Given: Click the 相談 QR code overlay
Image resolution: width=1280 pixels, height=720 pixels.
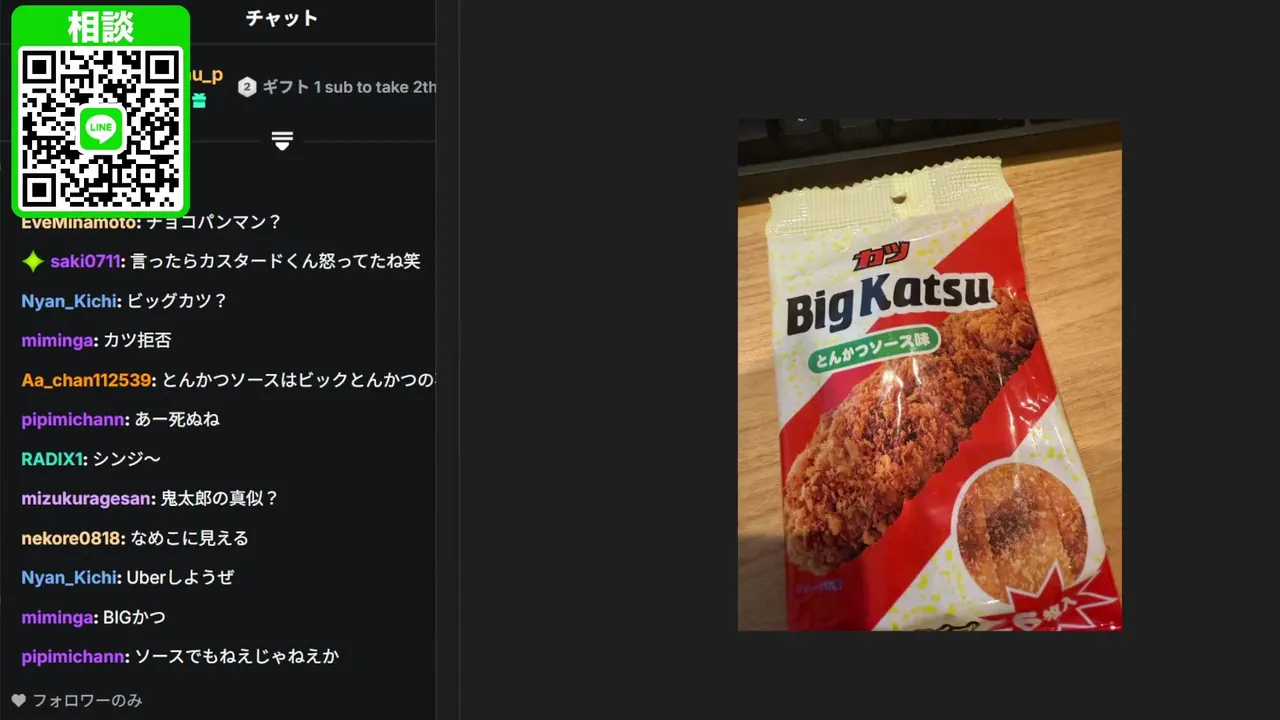Looking at the screenshot, I should tap(101, 111).
